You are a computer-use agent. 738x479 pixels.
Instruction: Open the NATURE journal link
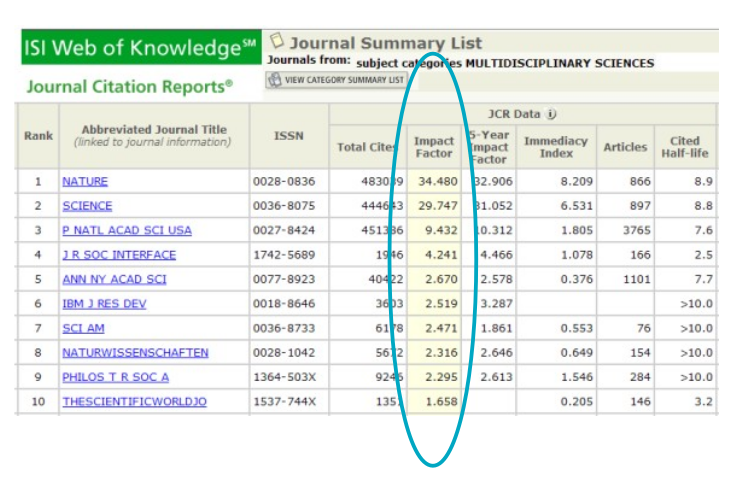[x=85, y=182]
